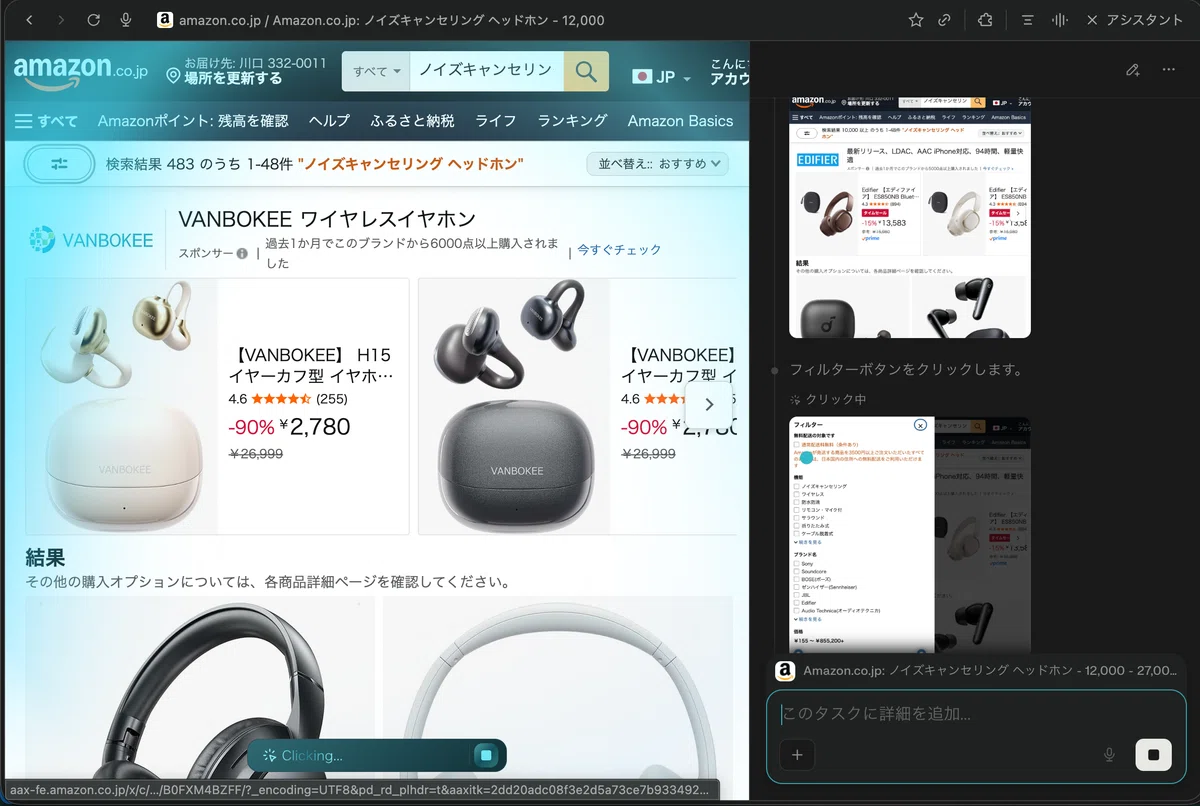Click the Amazon search text field
The height and width of the screenshot is (806, 1200).
click(x=487, y=71)
